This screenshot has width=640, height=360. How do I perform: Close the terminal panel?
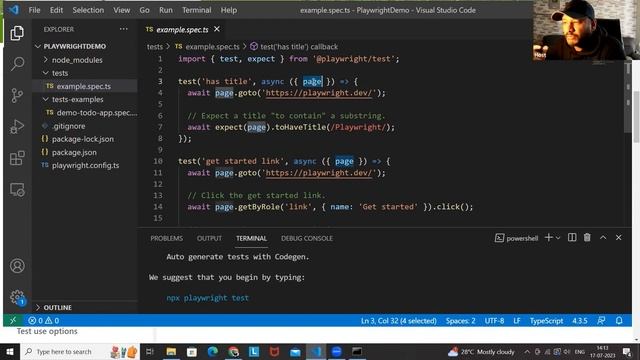pos(618,238)
